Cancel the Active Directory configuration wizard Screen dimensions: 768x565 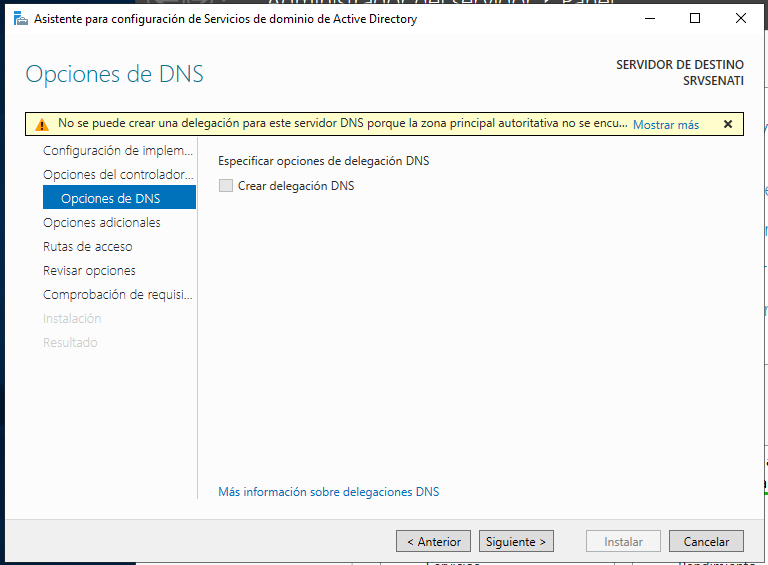point(706,541)
